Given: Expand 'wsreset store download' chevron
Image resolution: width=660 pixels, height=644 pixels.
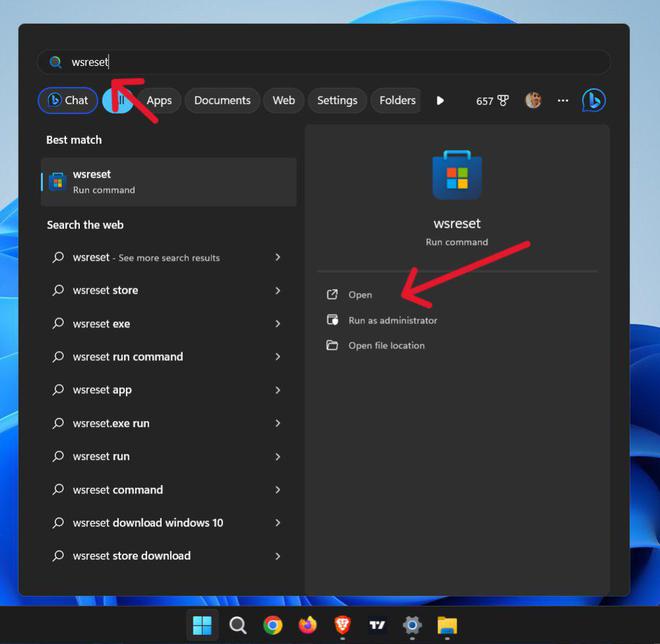Looking at the screenshot, I should 277,556.
